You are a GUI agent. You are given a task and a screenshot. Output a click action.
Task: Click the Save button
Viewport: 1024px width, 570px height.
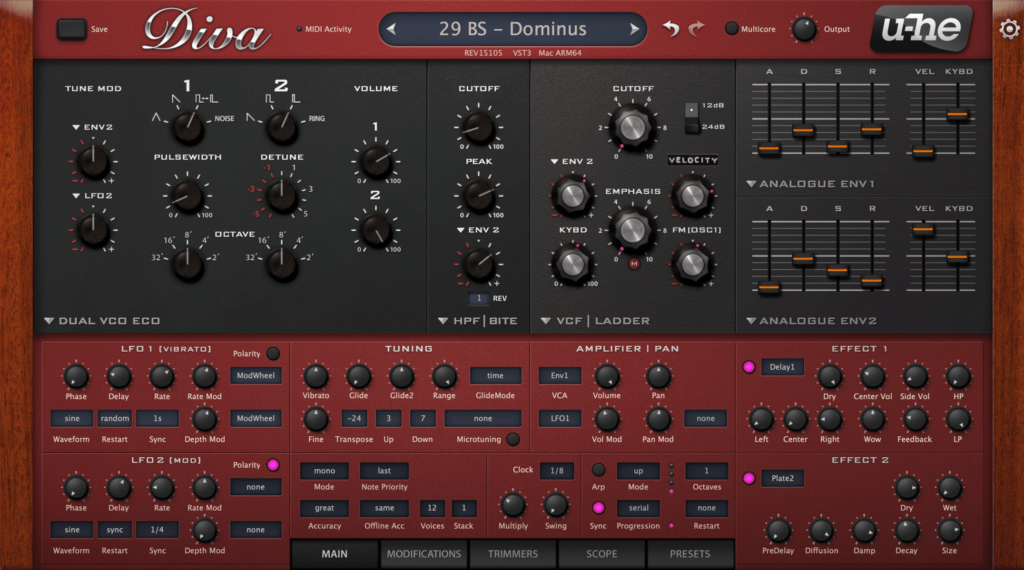[71, 29]
